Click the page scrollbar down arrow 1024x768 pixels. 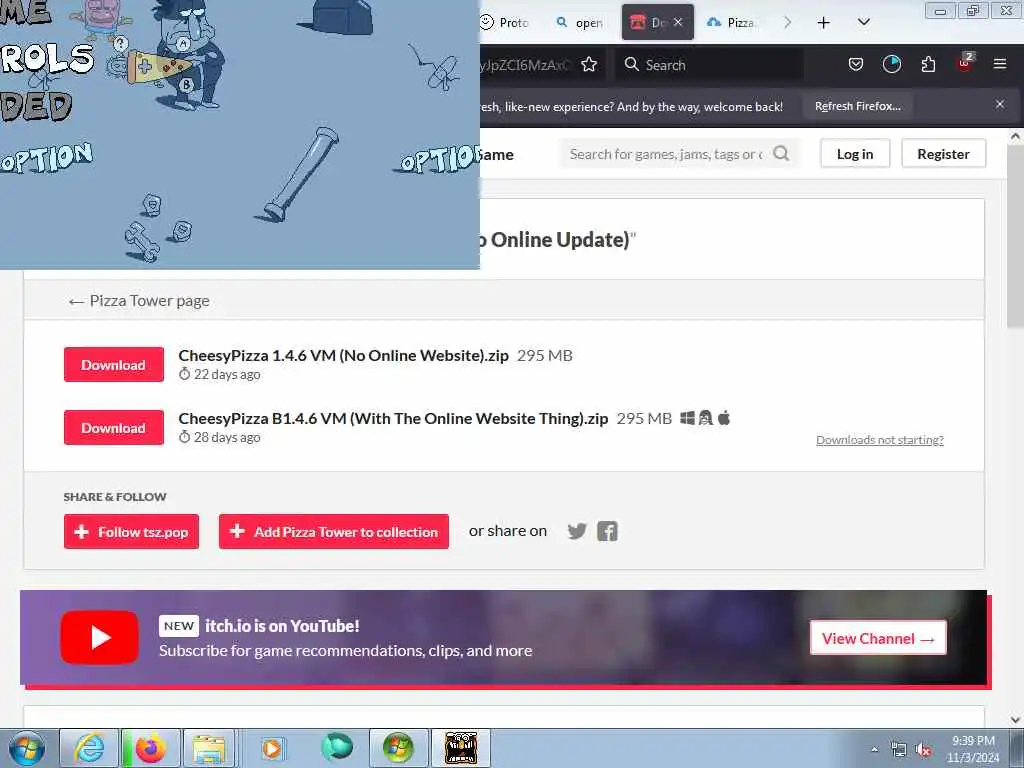(x=1015, y=720)
